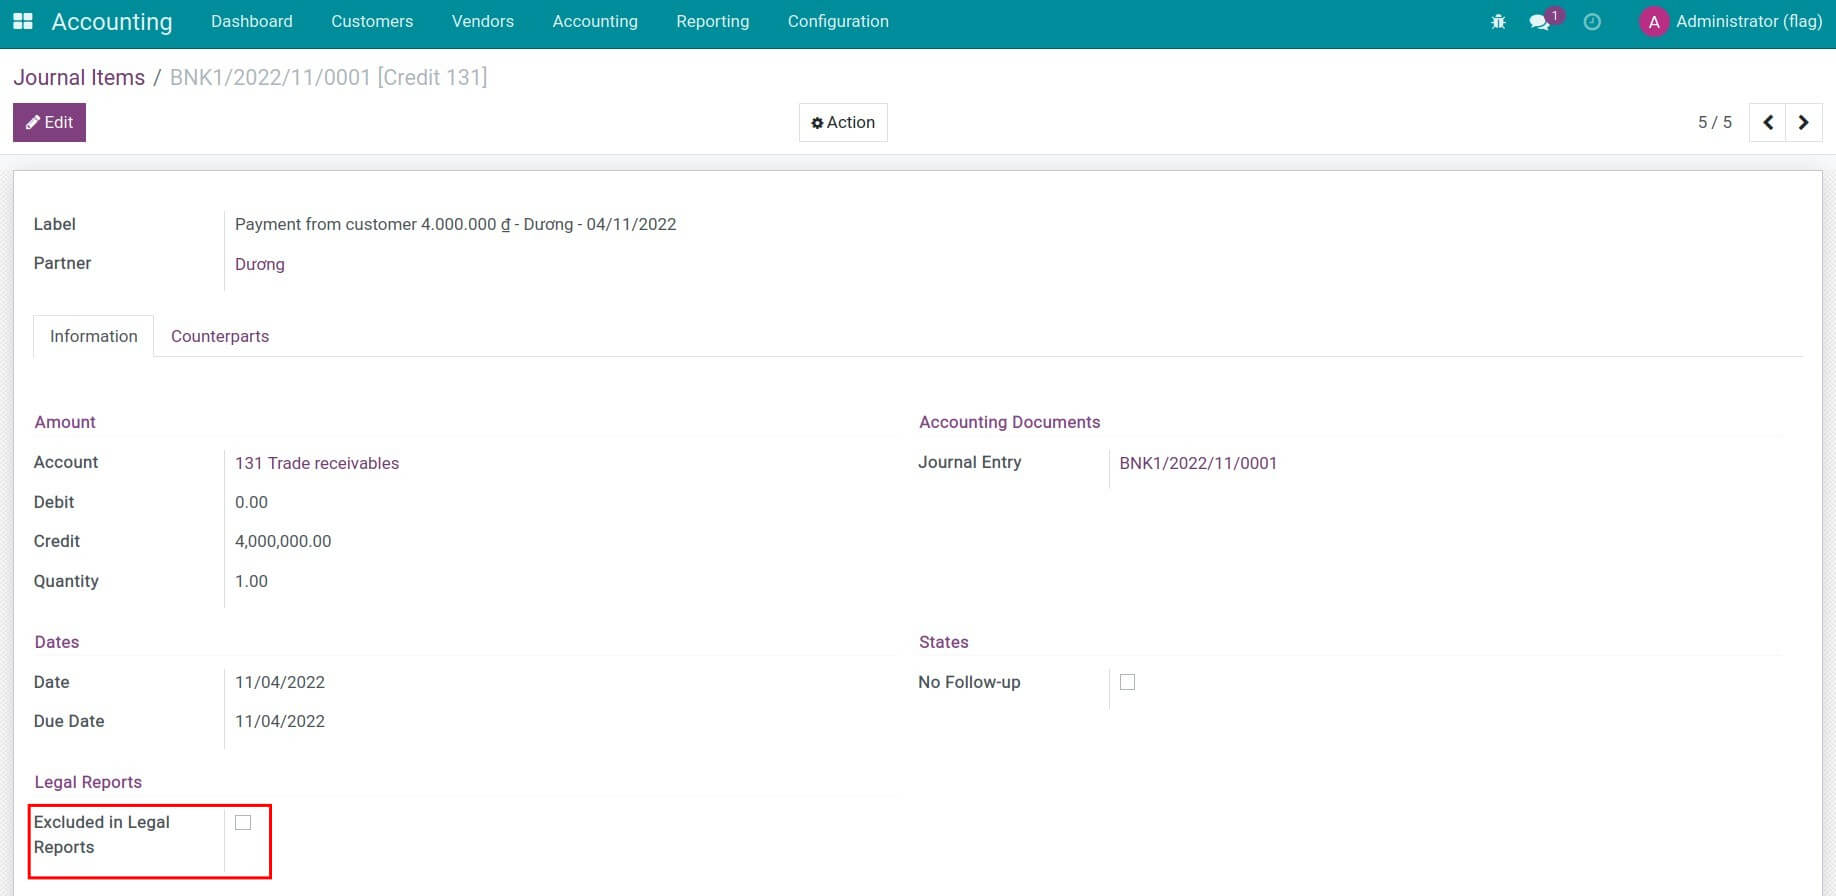Open the Configuration menu

pyautogui.click(x=838, y=21)
